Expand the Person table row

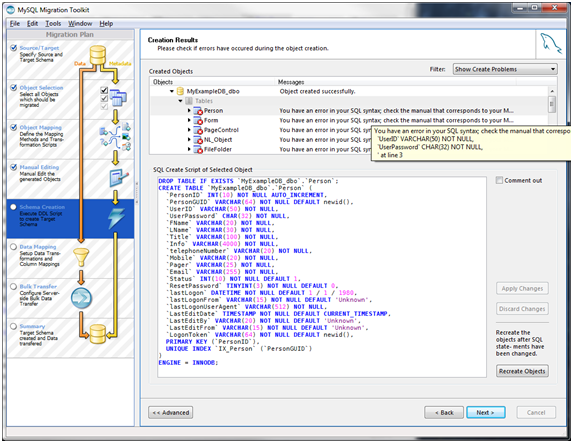189,110
